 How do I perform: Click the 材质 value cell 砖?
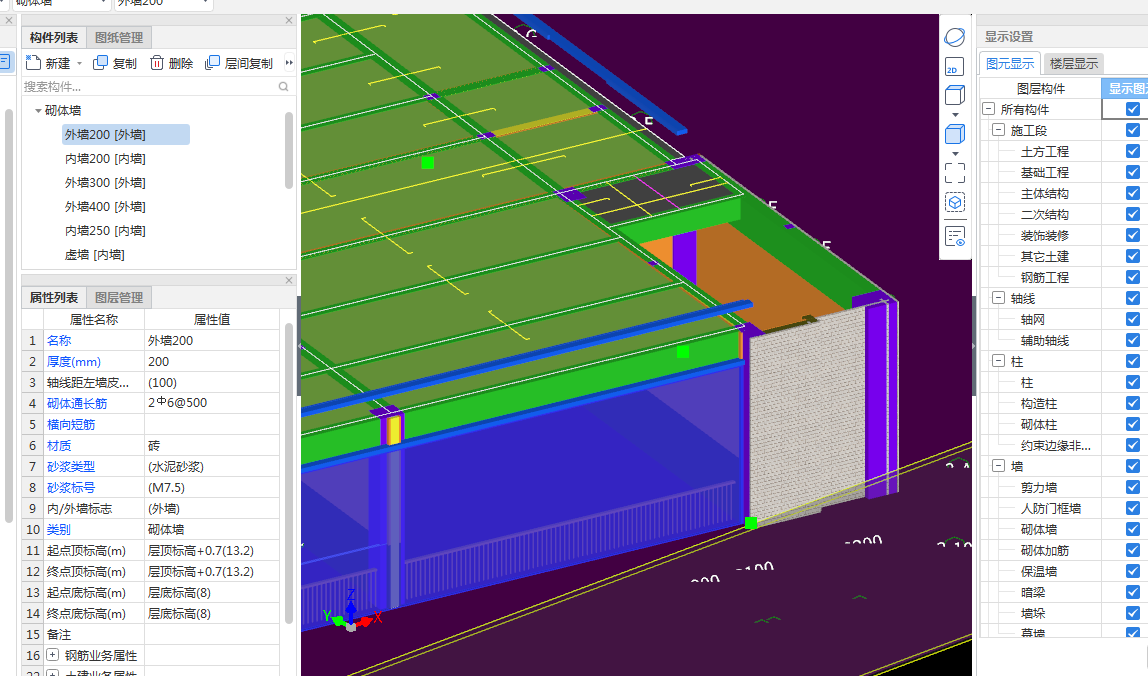click(212, 446)
